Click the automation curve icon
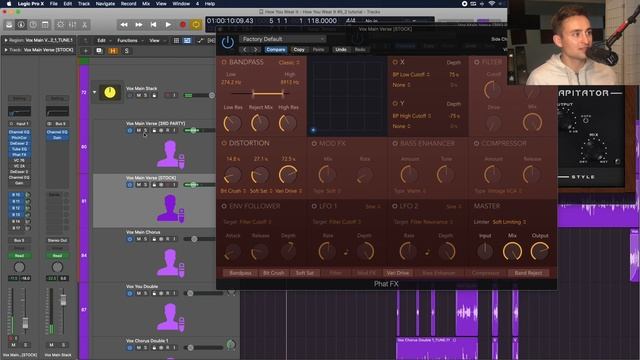 (x=200, y=40)
